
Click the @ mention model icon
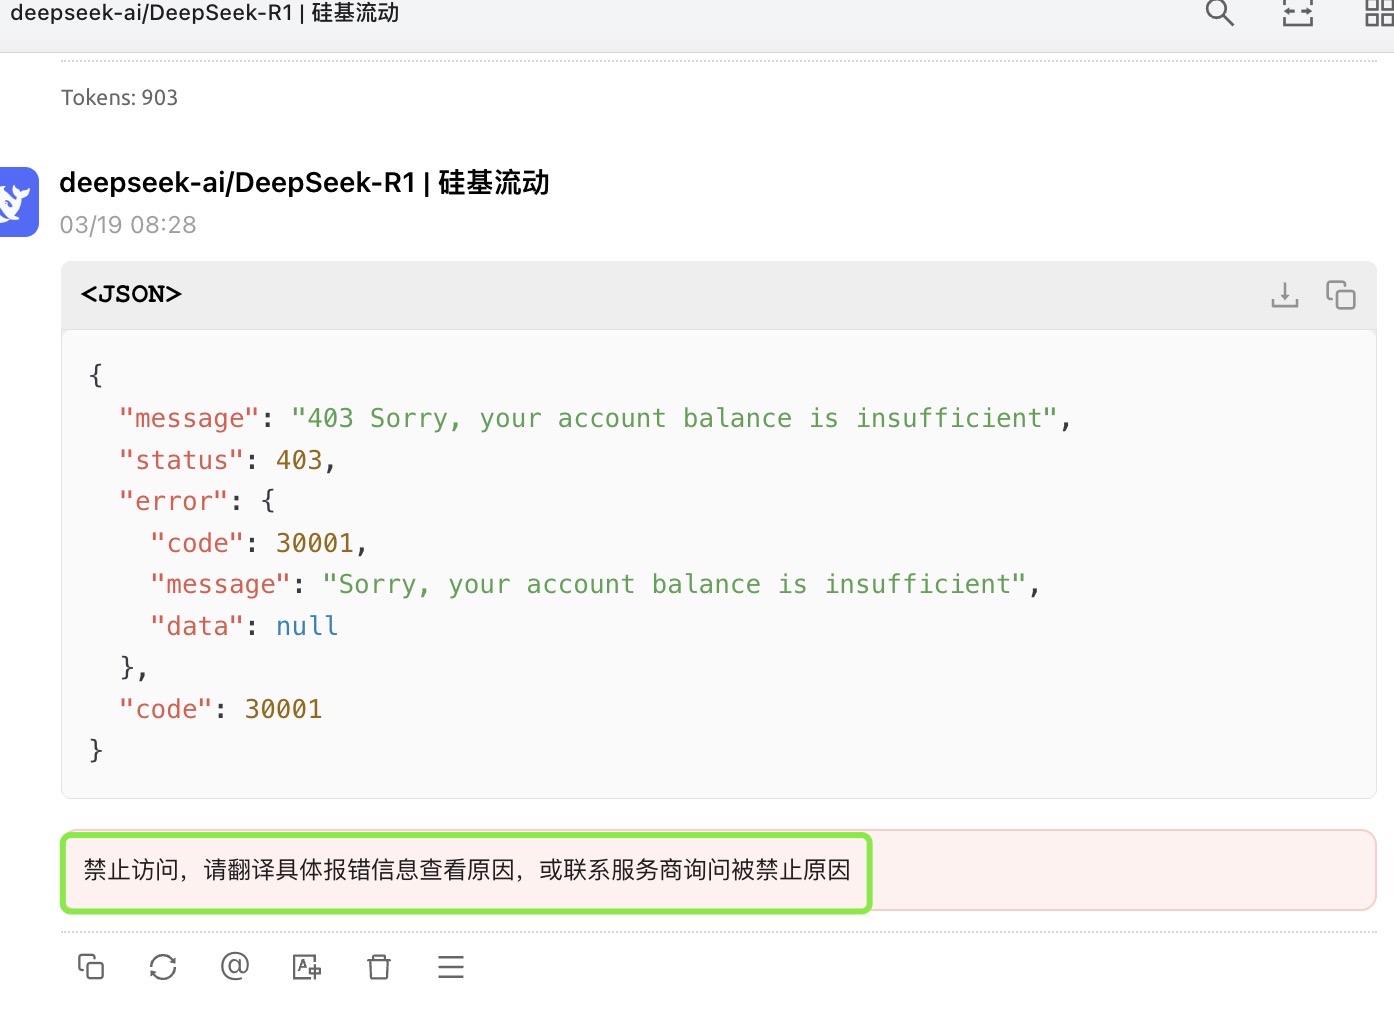pos(235,967)
